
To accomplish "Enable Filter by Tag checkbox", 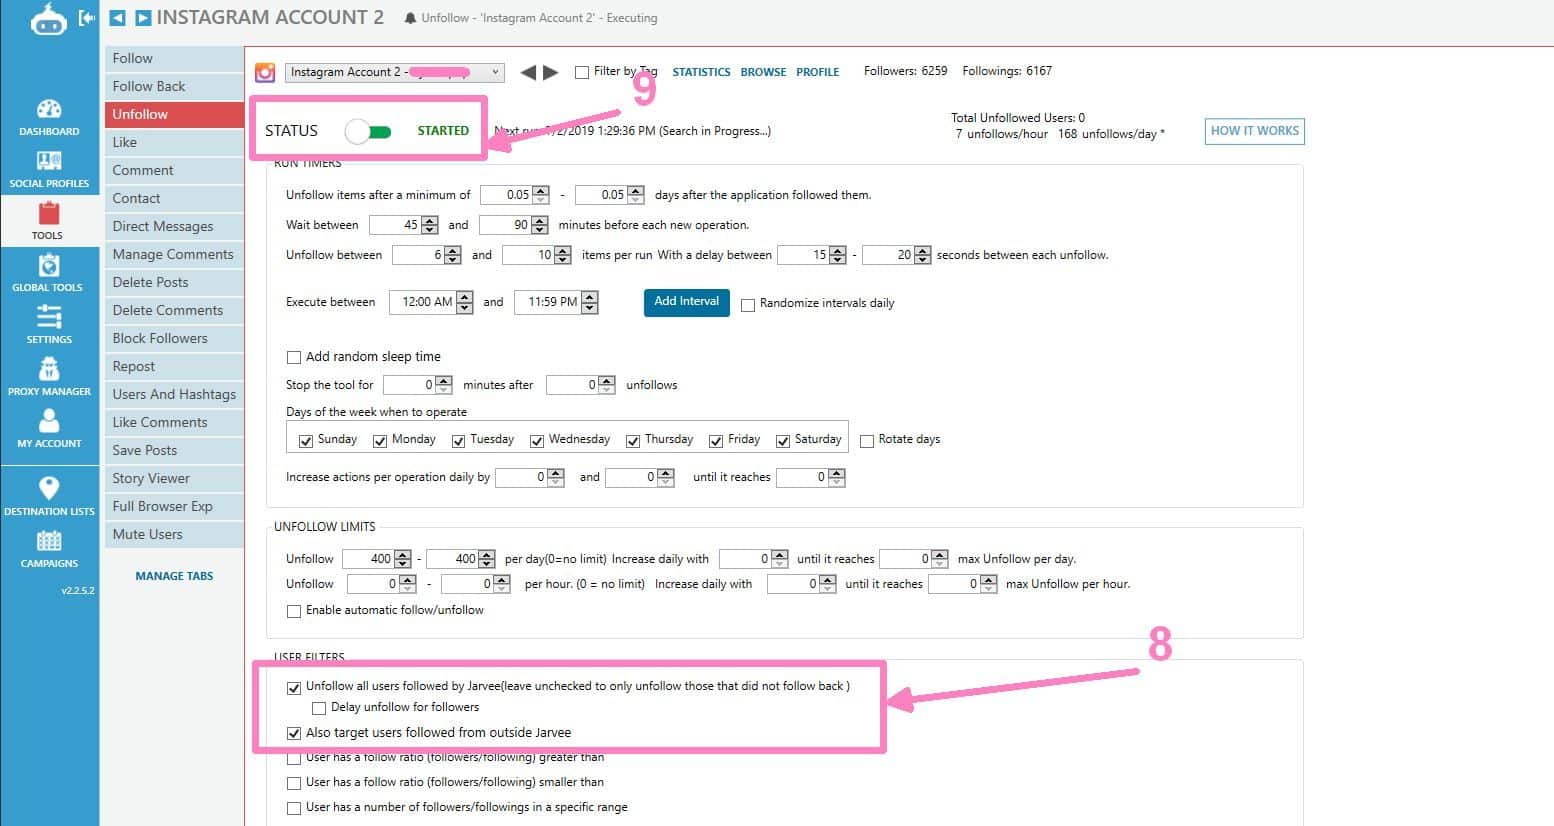I will pyautogui.click(x=581, y=72).
